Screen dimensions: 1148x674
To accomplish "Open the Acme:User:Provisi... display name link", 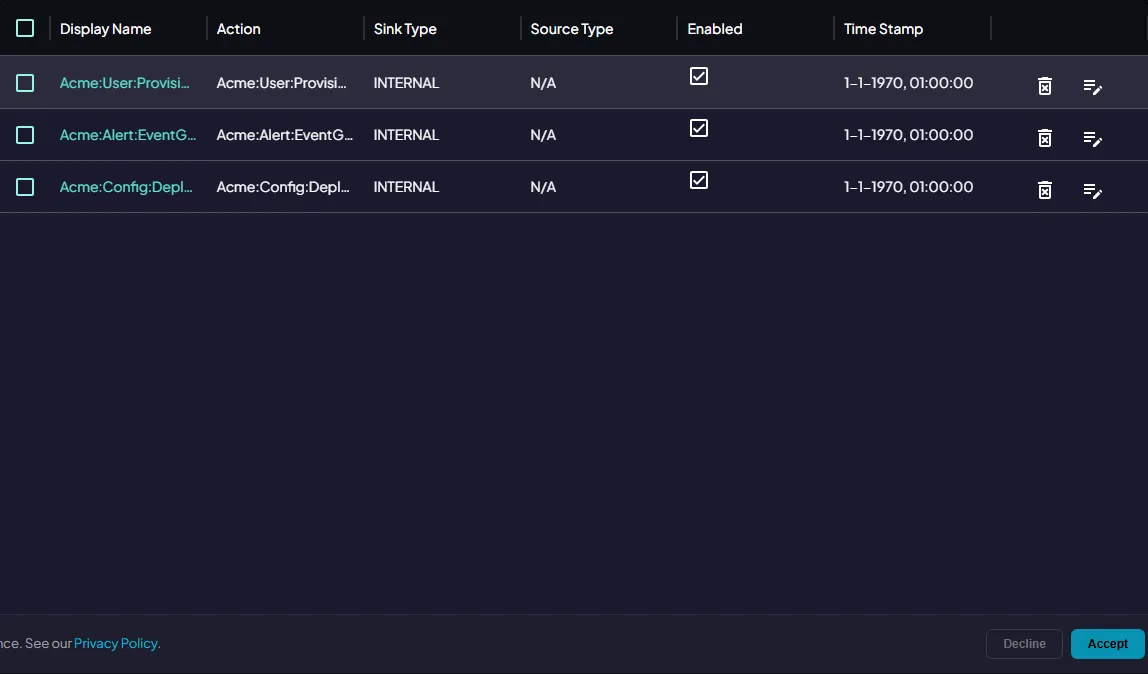I will point(124,83).
